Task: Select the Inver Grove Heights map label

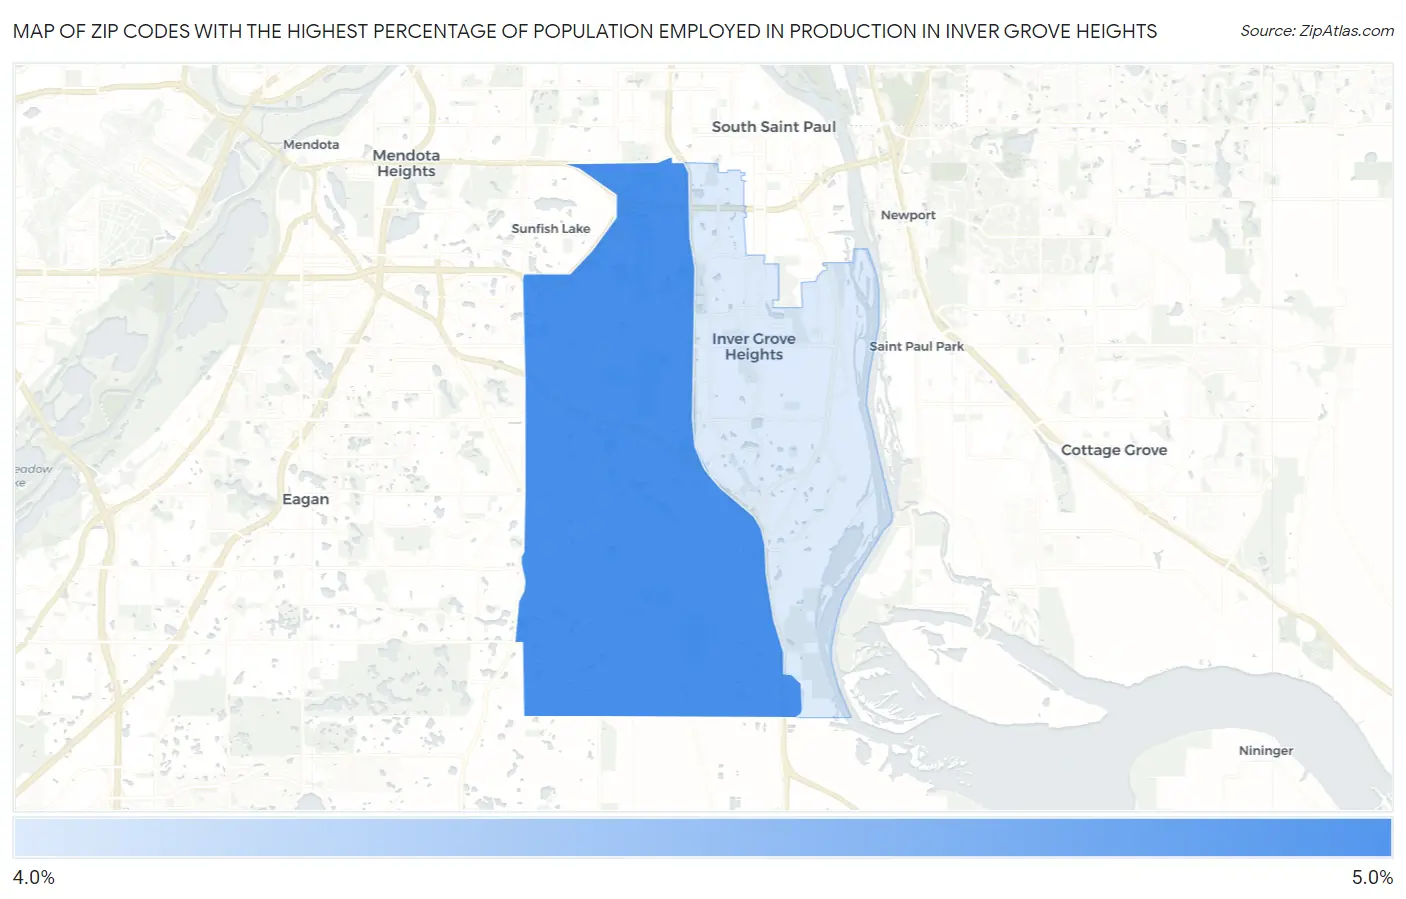Action: (754, 347)
